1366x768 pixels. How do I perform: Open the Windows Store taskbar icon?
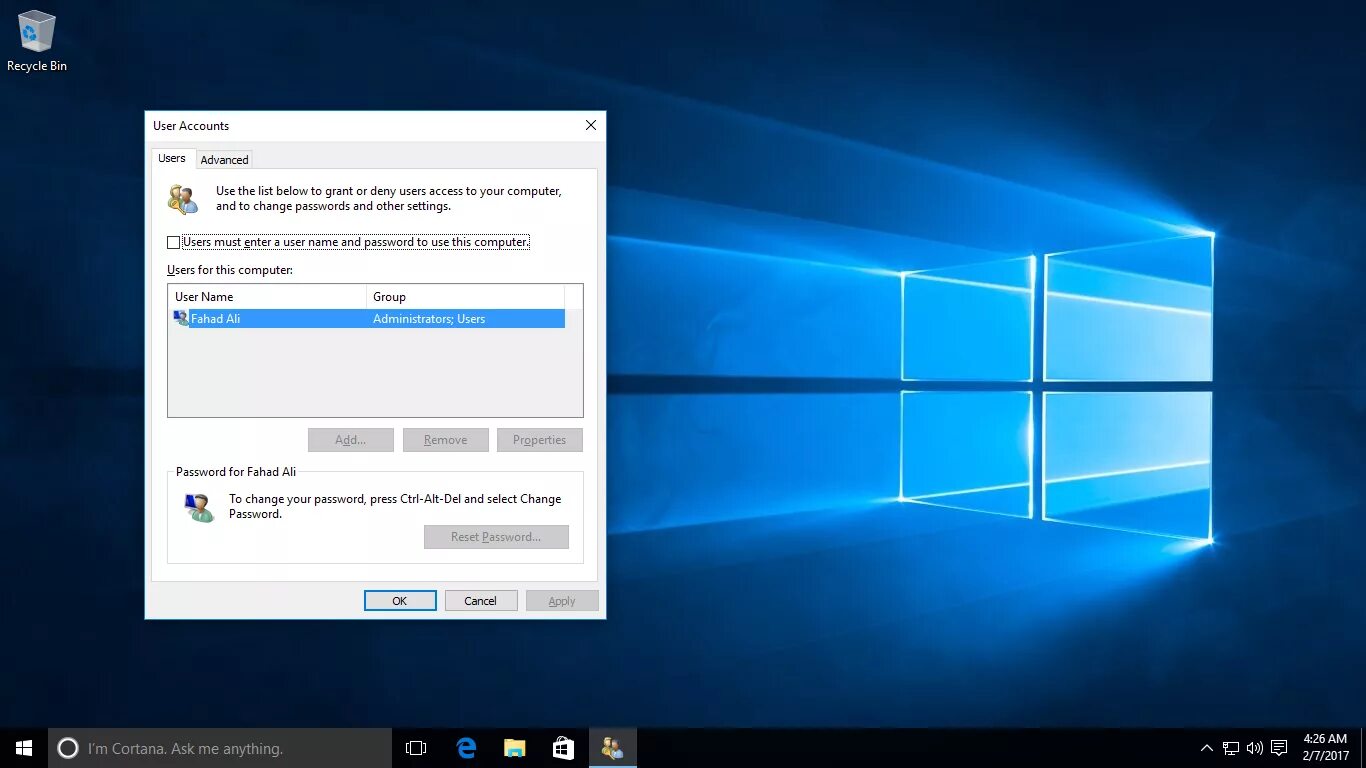(563, 748)
